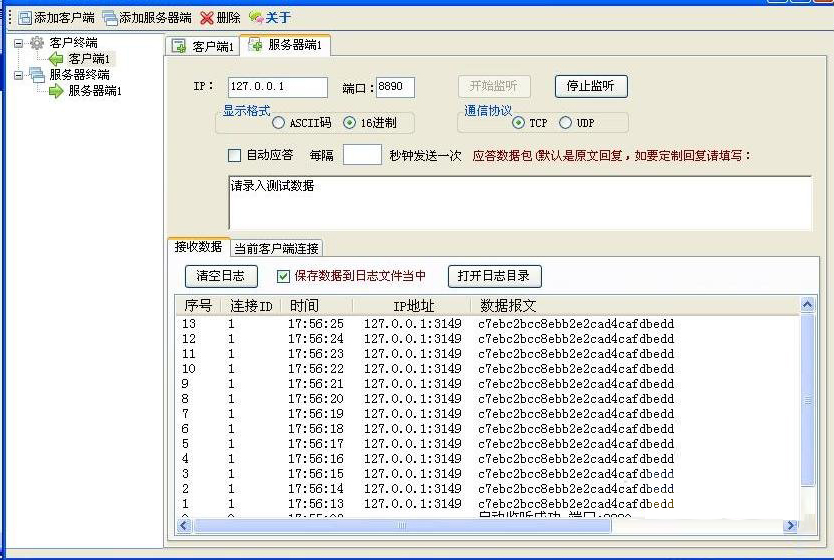834x560 pixels.
Task: Click the disabled 开始监听 button
Action: point(494,86)
